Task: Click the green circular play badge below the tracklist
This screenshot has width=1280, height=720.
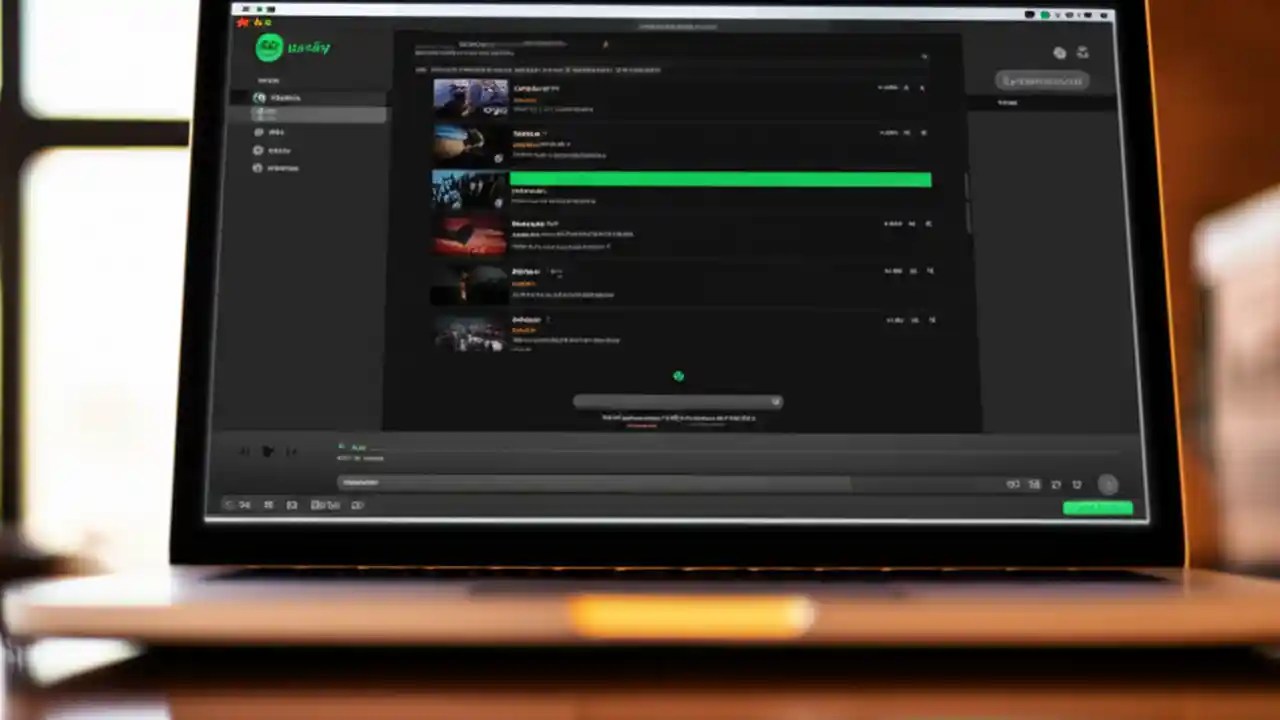Action: 678,376
